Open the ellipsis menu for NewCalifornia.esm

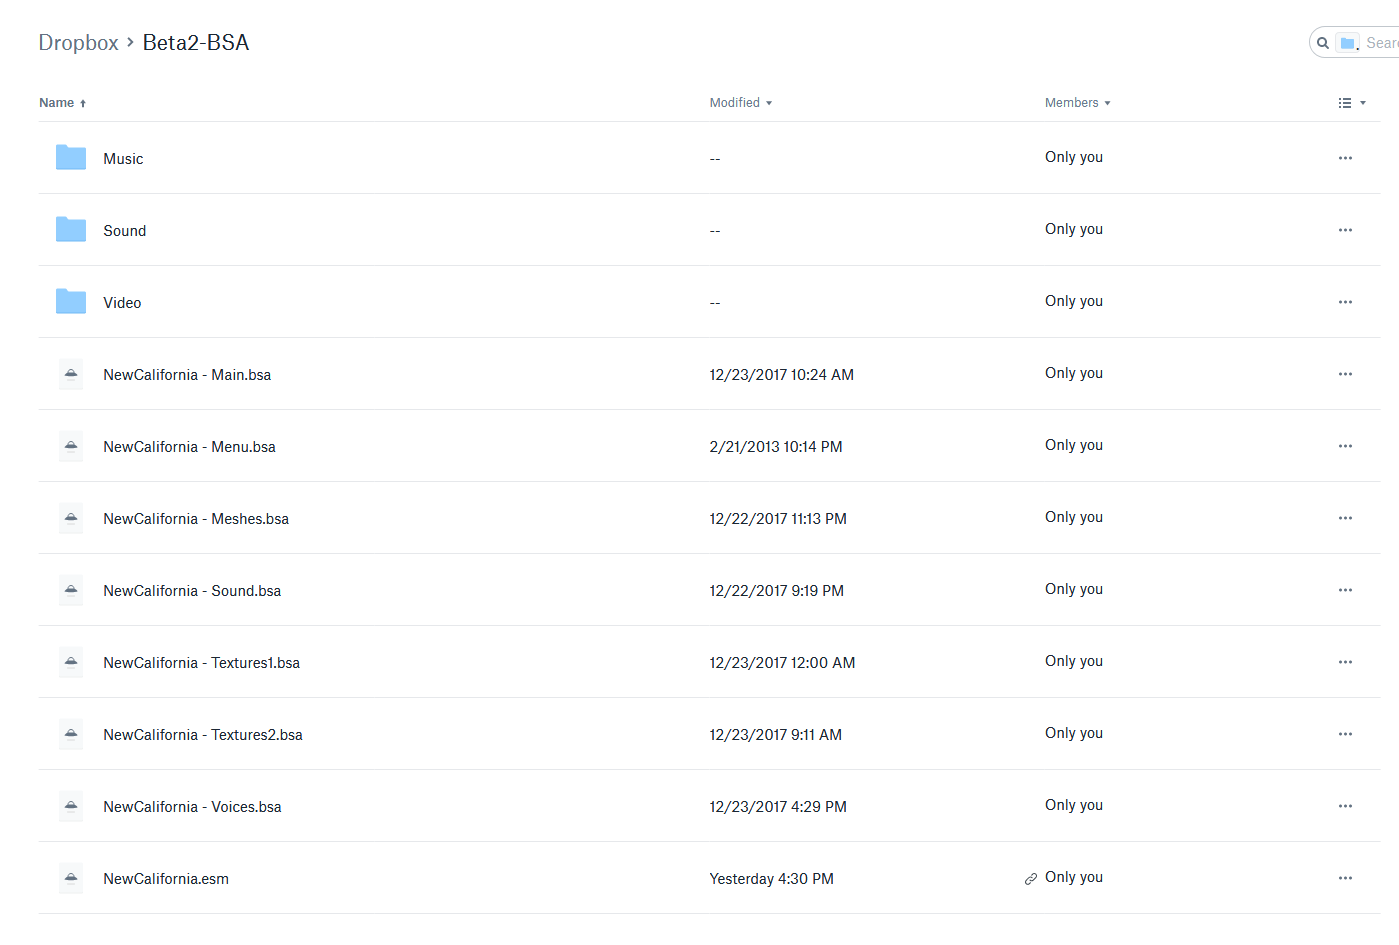(x=1345, y=878)
